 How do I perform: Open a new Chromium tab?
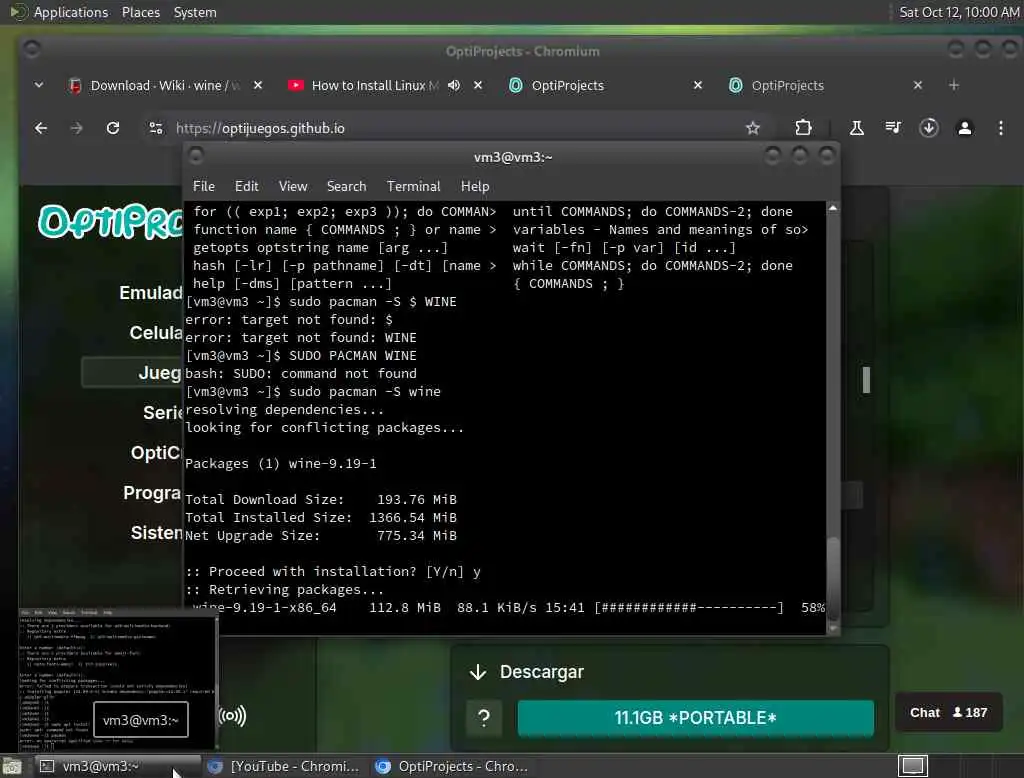pyautogui.click(x=953, y=86)
